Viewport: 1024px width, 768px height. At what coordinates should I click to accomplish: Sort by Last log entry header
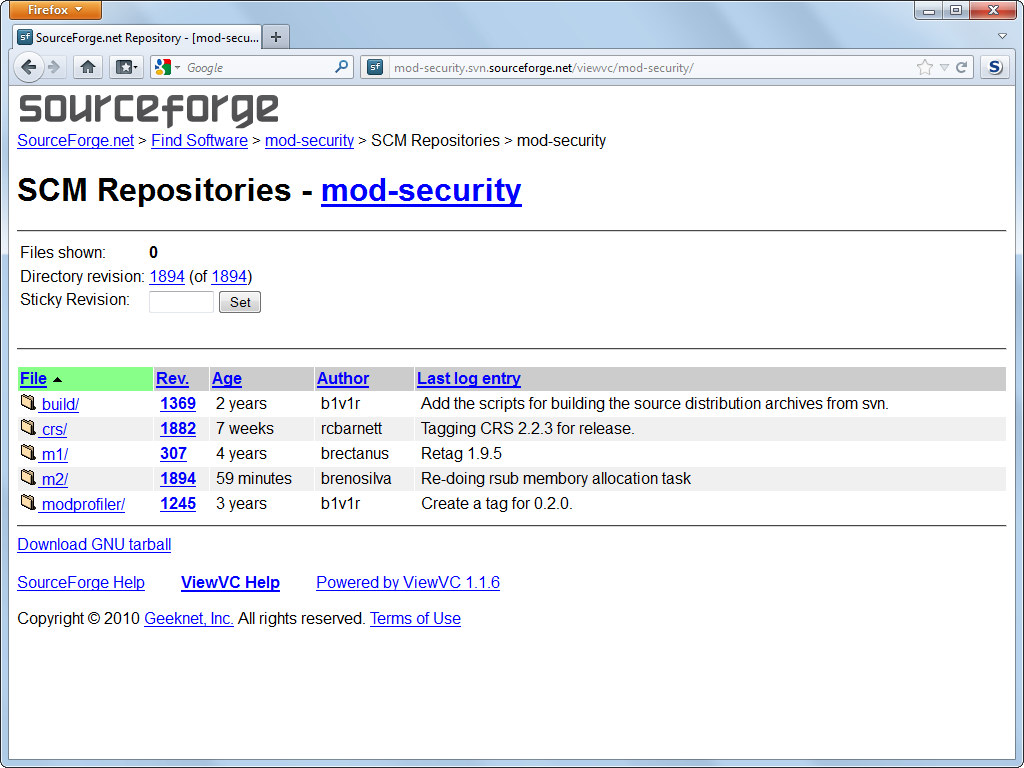[469, 379]
